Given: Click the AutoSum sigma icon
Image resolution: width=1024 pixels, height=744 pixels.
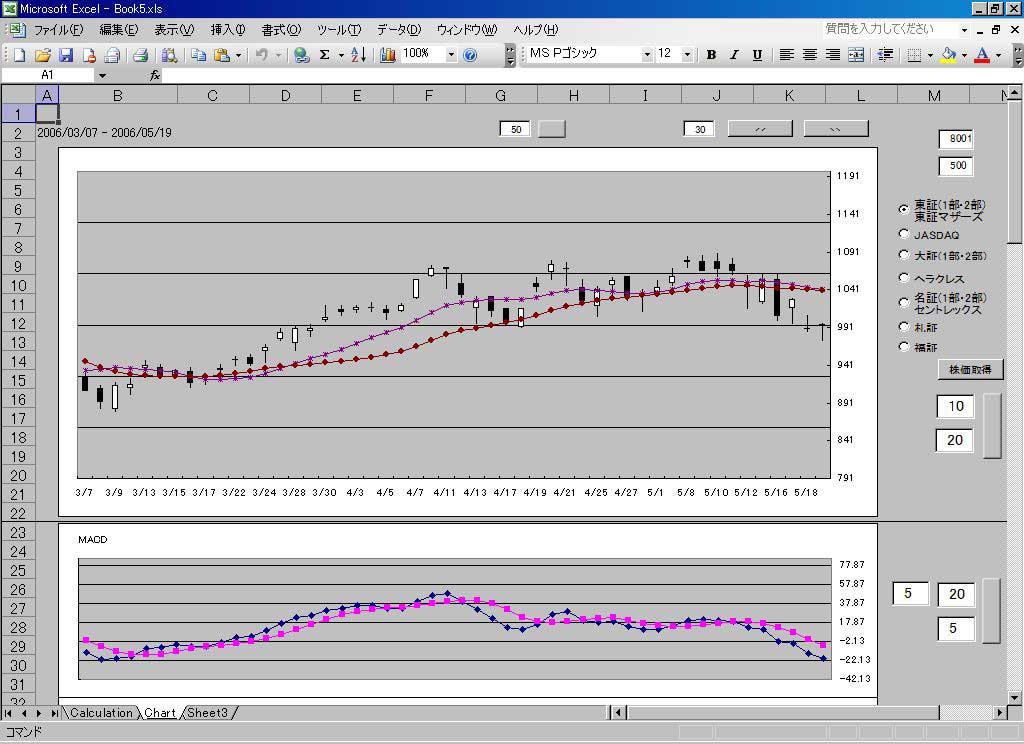Looking at the screenshot, I should point(324,55).
